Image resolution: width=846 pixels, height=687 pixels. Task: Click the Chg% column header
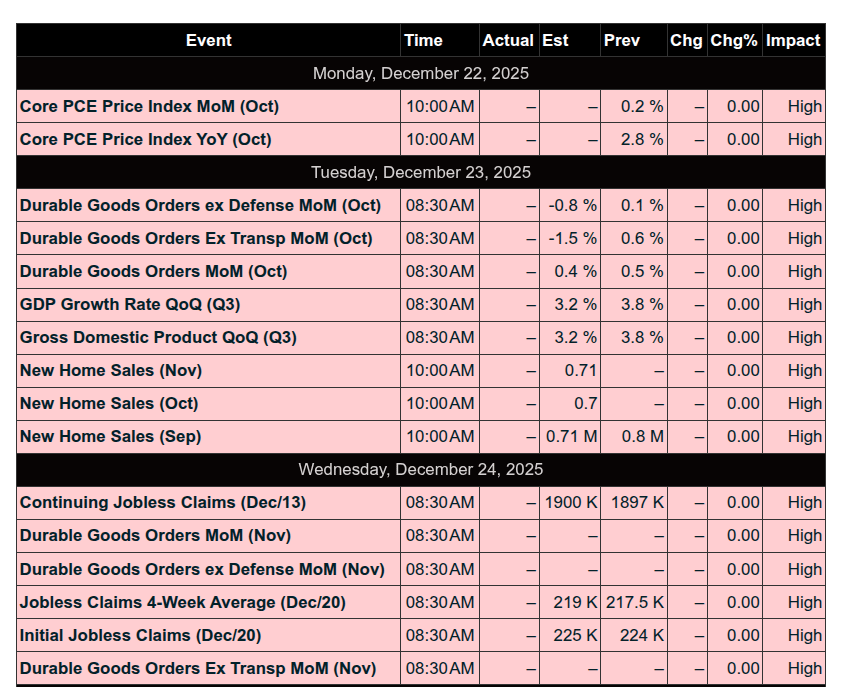[734, 41]
